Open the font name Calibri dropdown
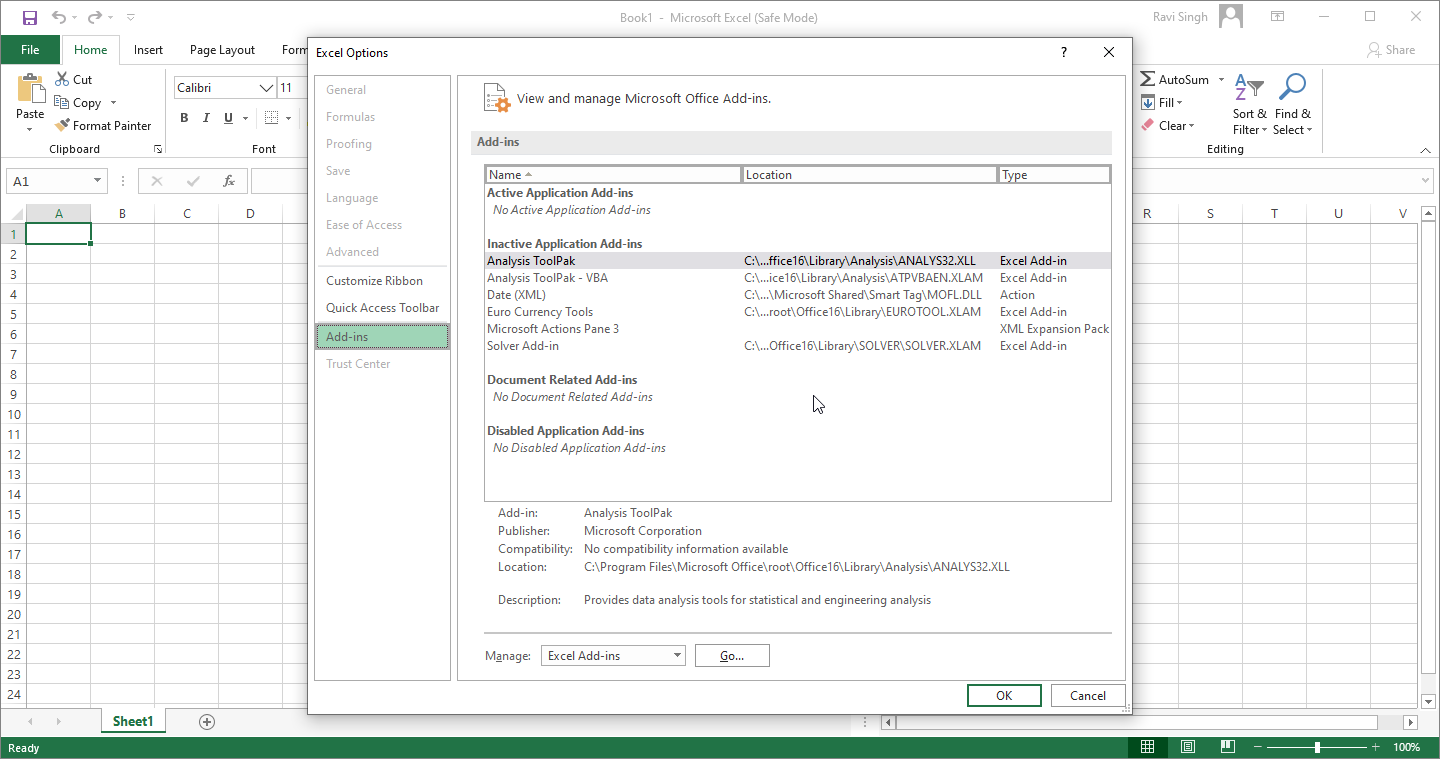The image size is (1440, 759). pyautogui.click(x=266, y=88)
